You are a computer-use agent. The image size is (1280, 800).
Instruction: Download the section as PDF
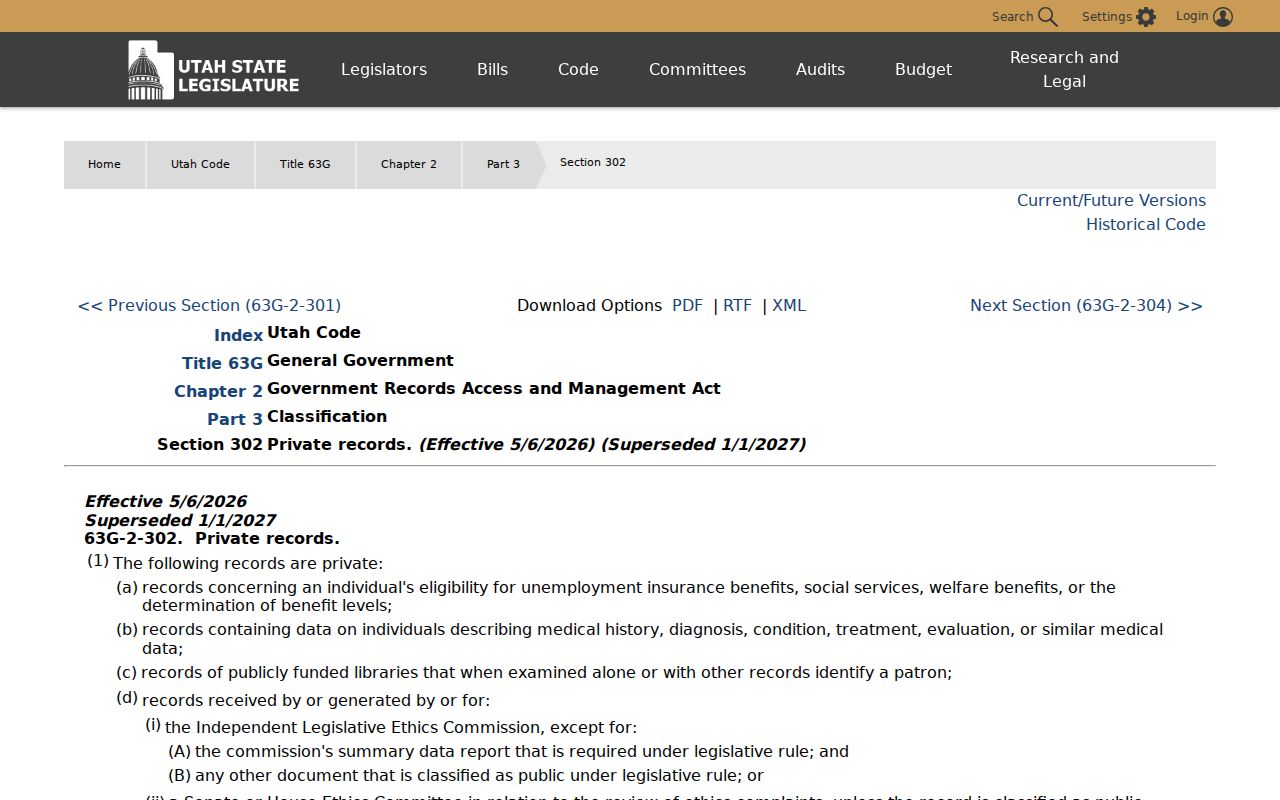coord(687,305)
